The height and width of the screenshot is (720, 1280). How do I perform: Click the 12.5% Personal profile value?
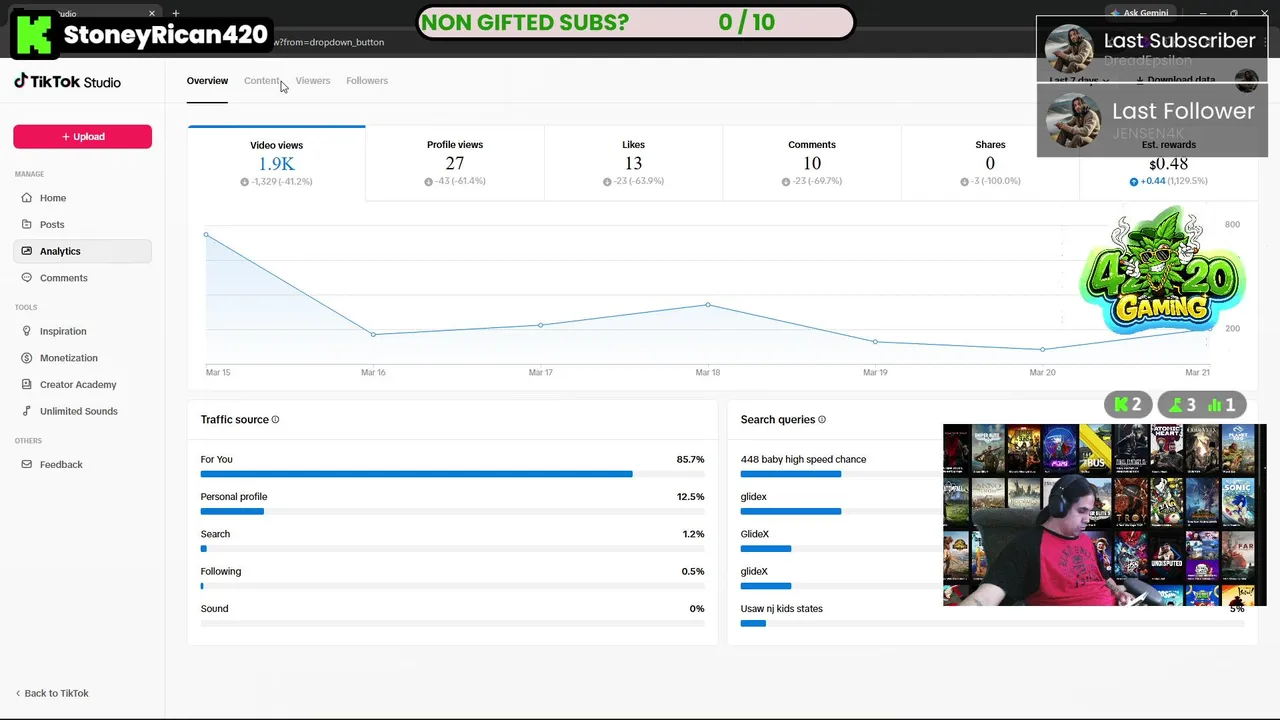690,497
